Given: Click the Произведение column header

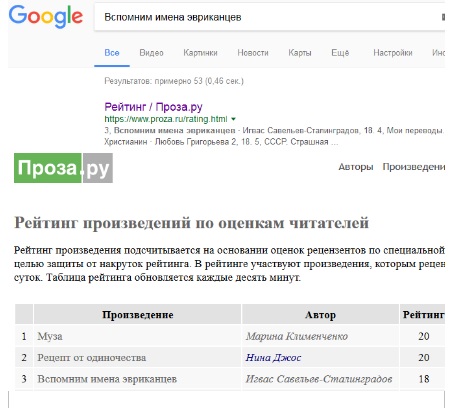Looking at the screenshot, I should point(137,314).
